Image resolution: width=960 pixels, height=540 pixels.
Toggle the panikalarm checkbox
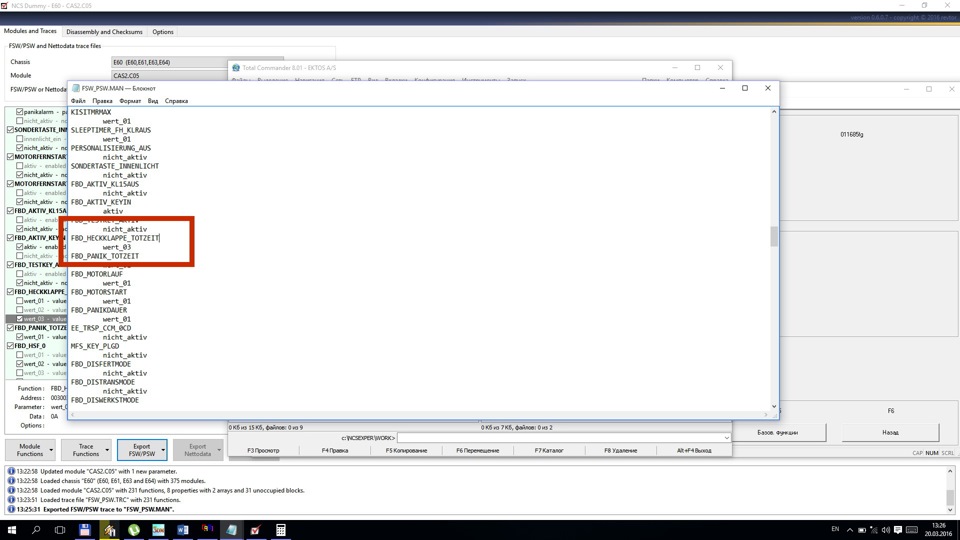click(20, 112)
